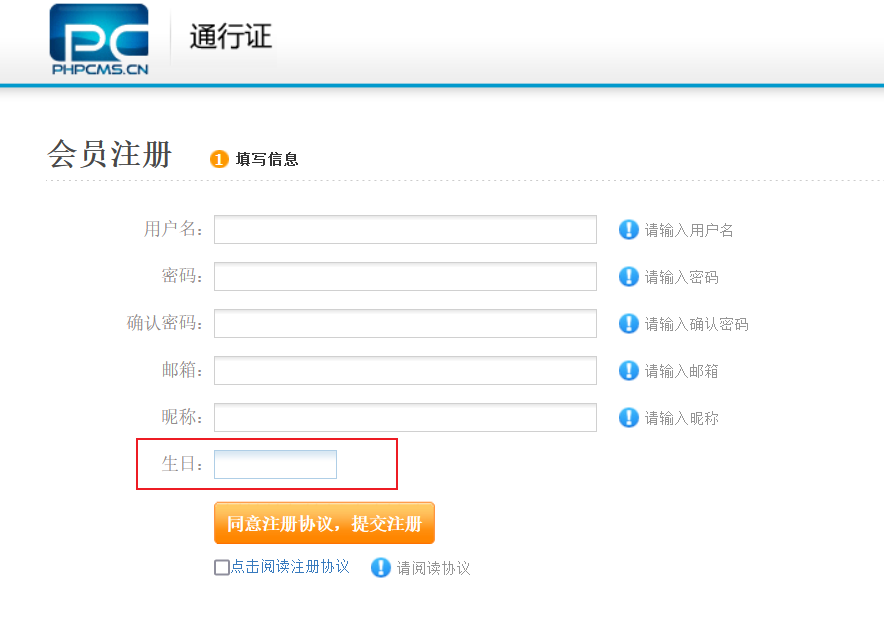Click the info icon beside 请输入昵称
The image size is (884, 619).
628,418
